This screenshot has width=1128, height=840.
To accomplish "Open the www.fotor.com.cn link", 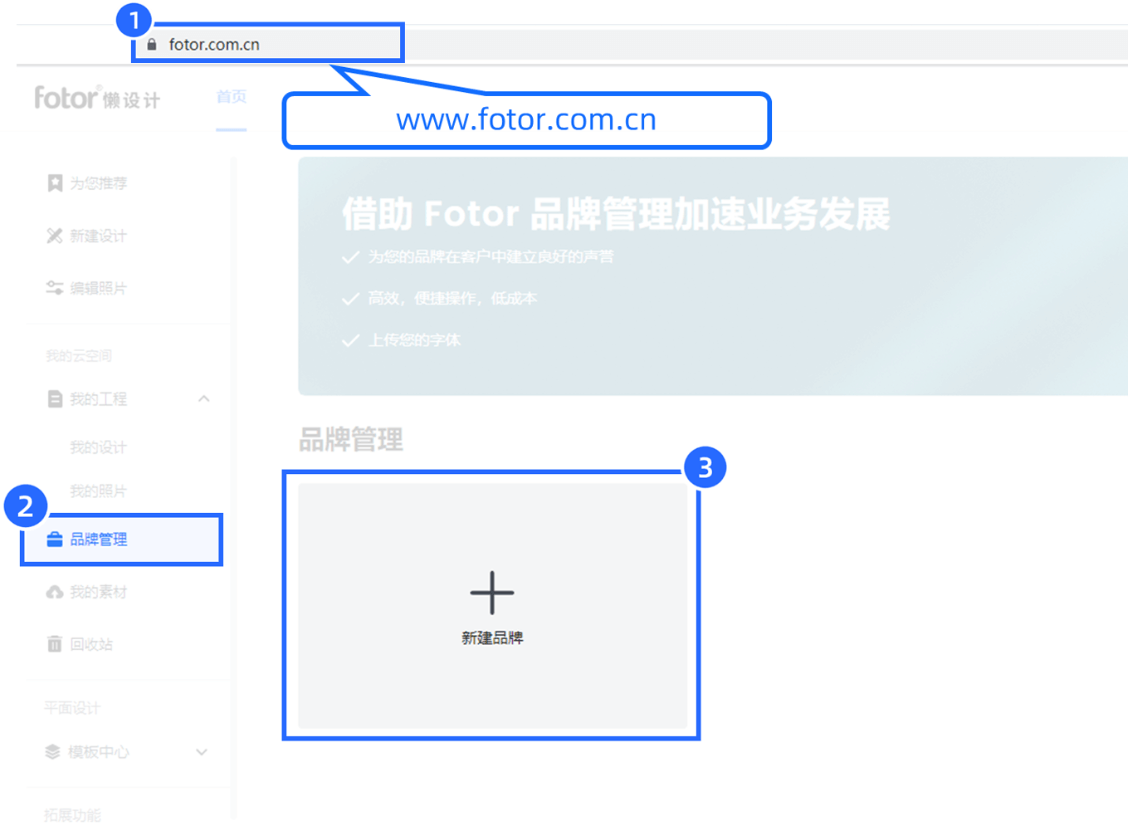I will tap(527, 120).
